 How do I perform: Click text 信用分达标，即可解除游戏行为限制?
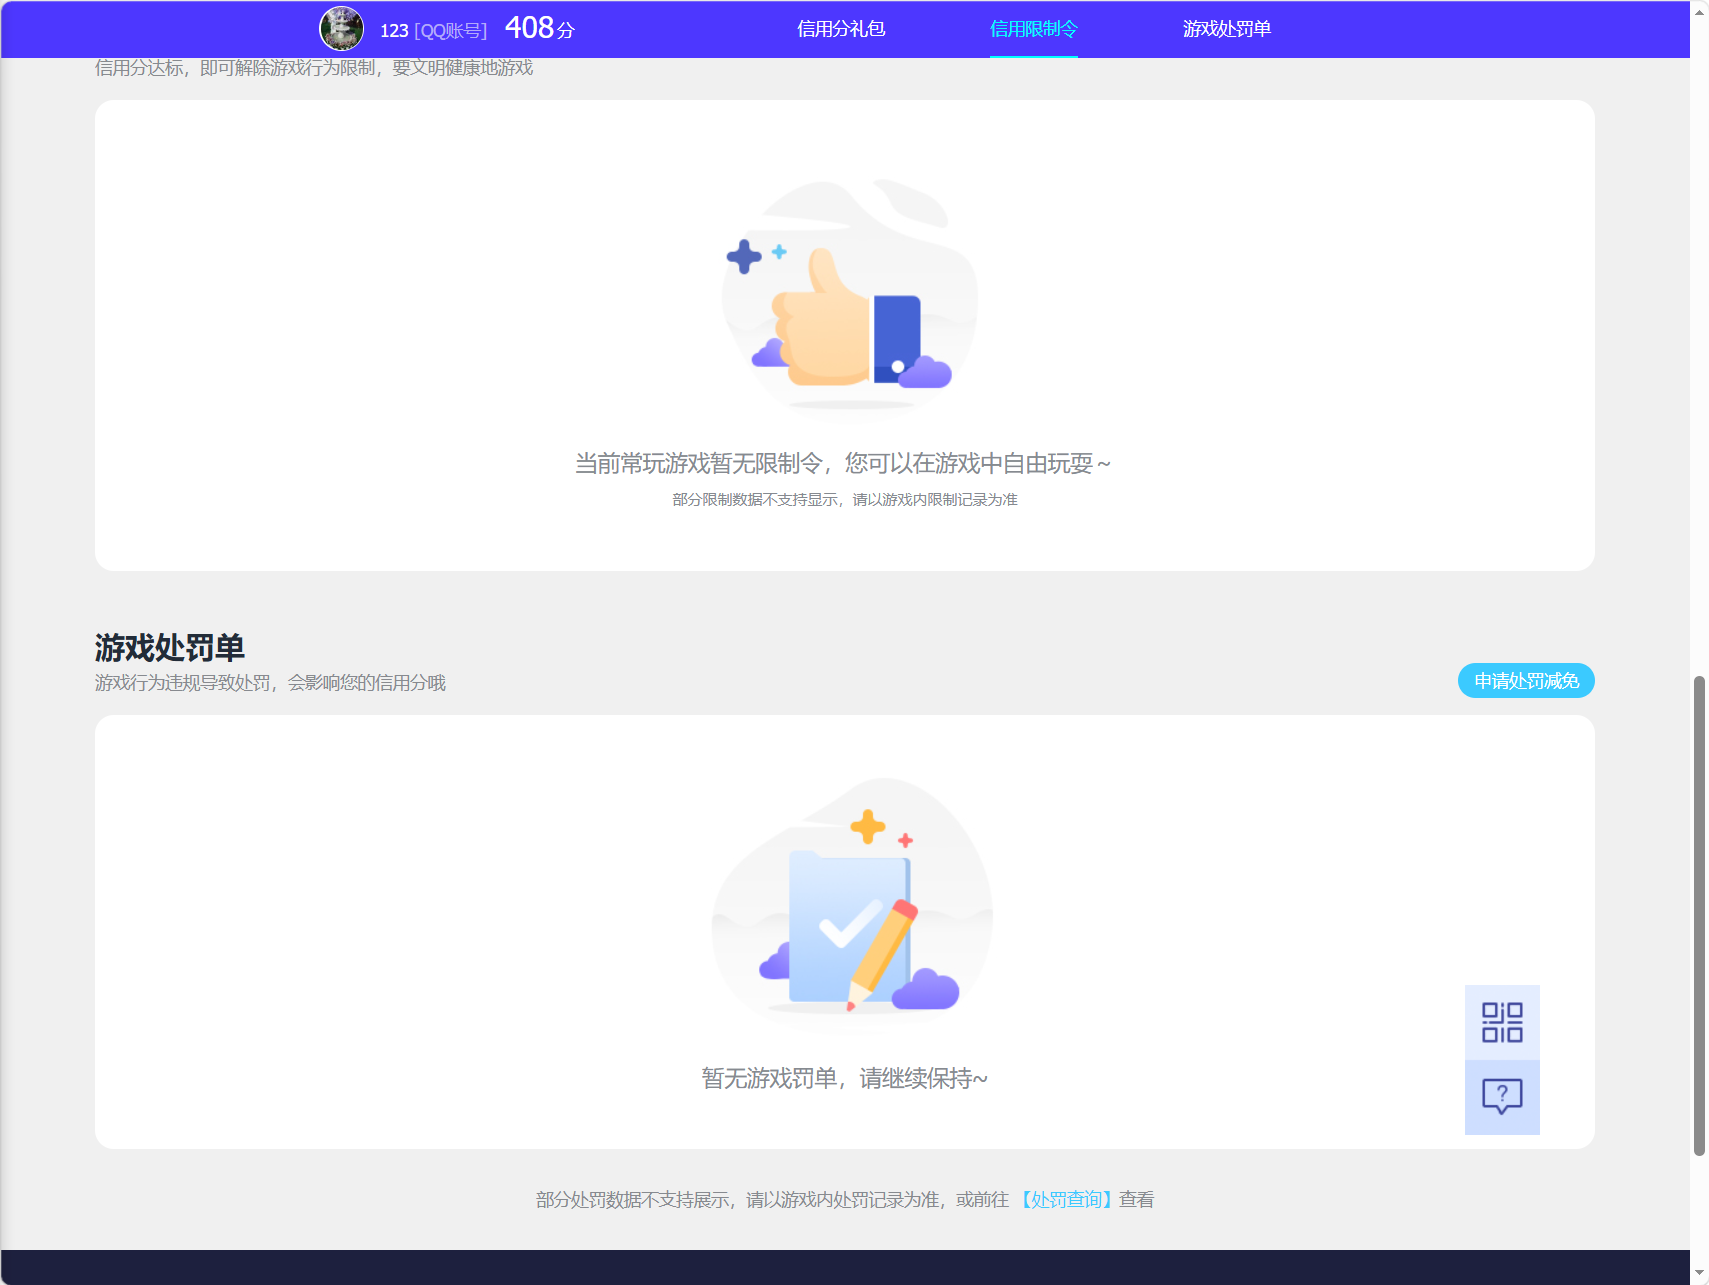pos(235,67)
